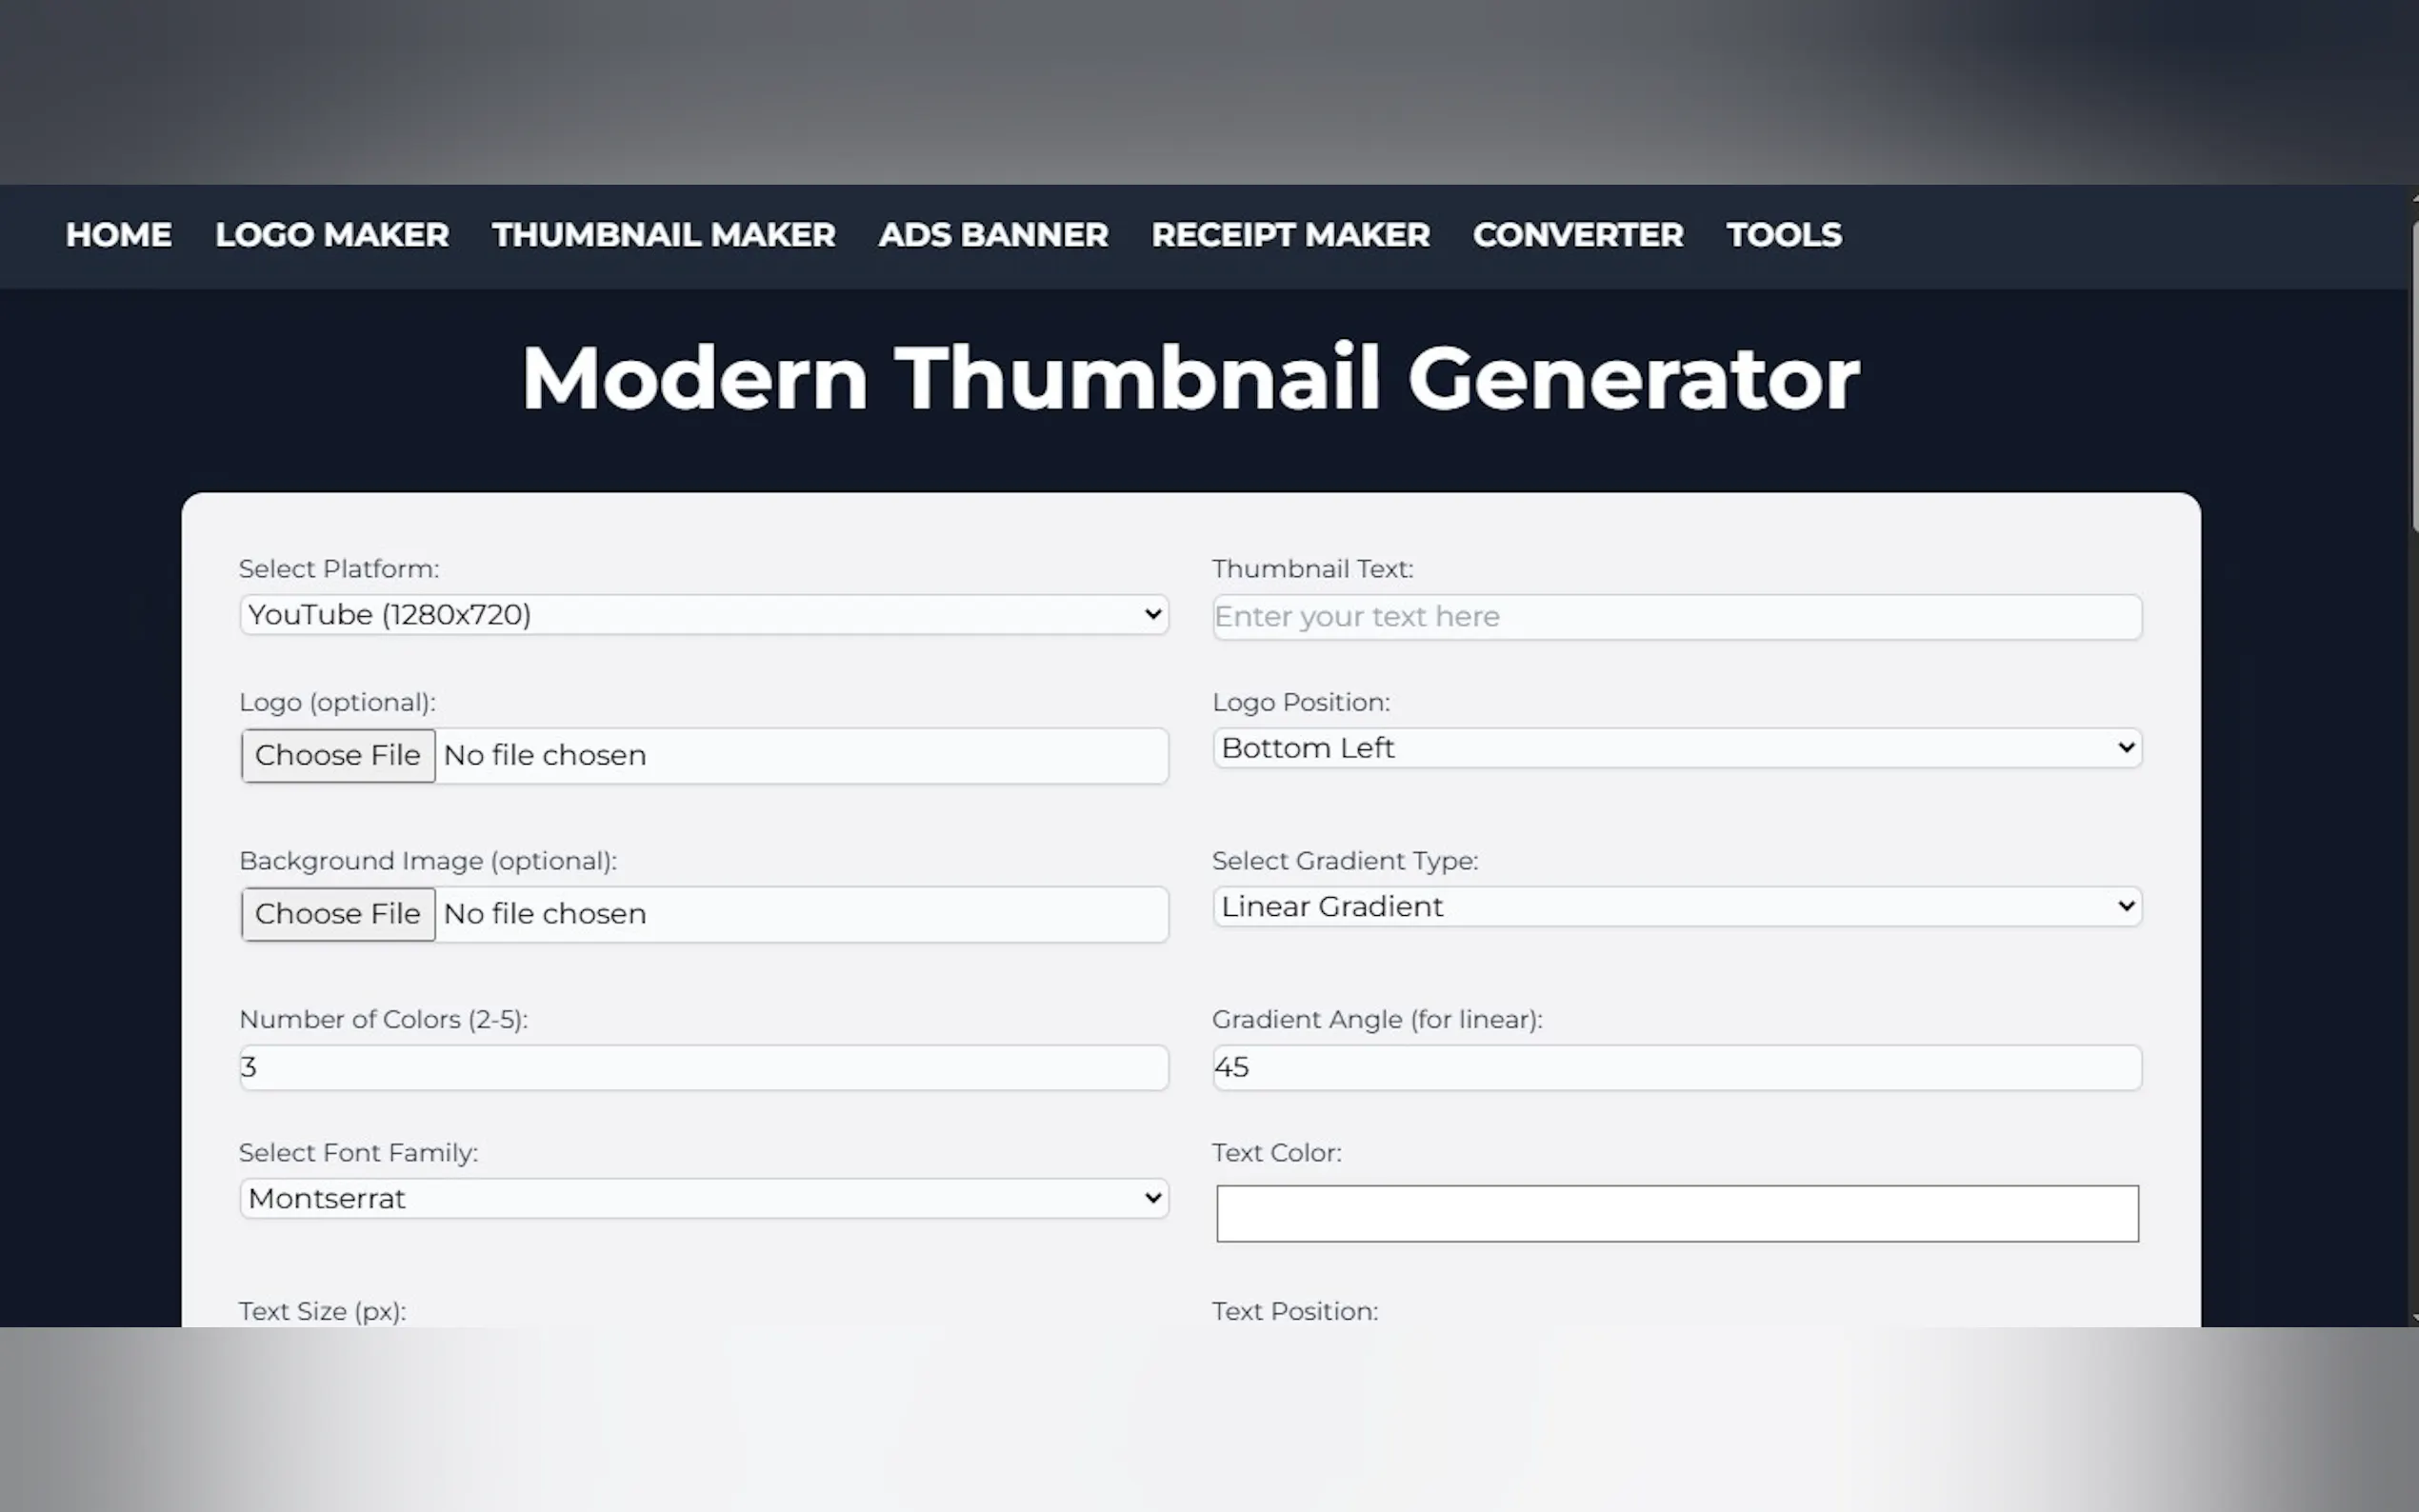Open the RECEIPT MAKER page
This screenshot has width=2419, height=1512.
(1290, 235)
